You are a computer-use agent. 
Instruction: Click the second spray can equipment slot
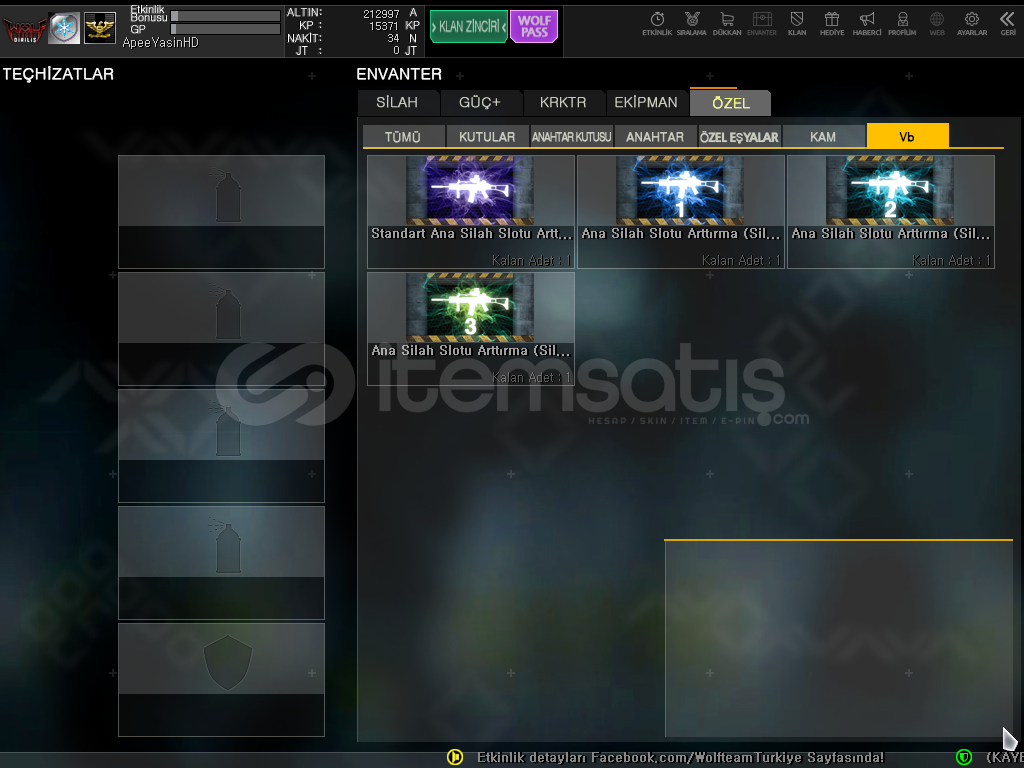pos(221,328)
